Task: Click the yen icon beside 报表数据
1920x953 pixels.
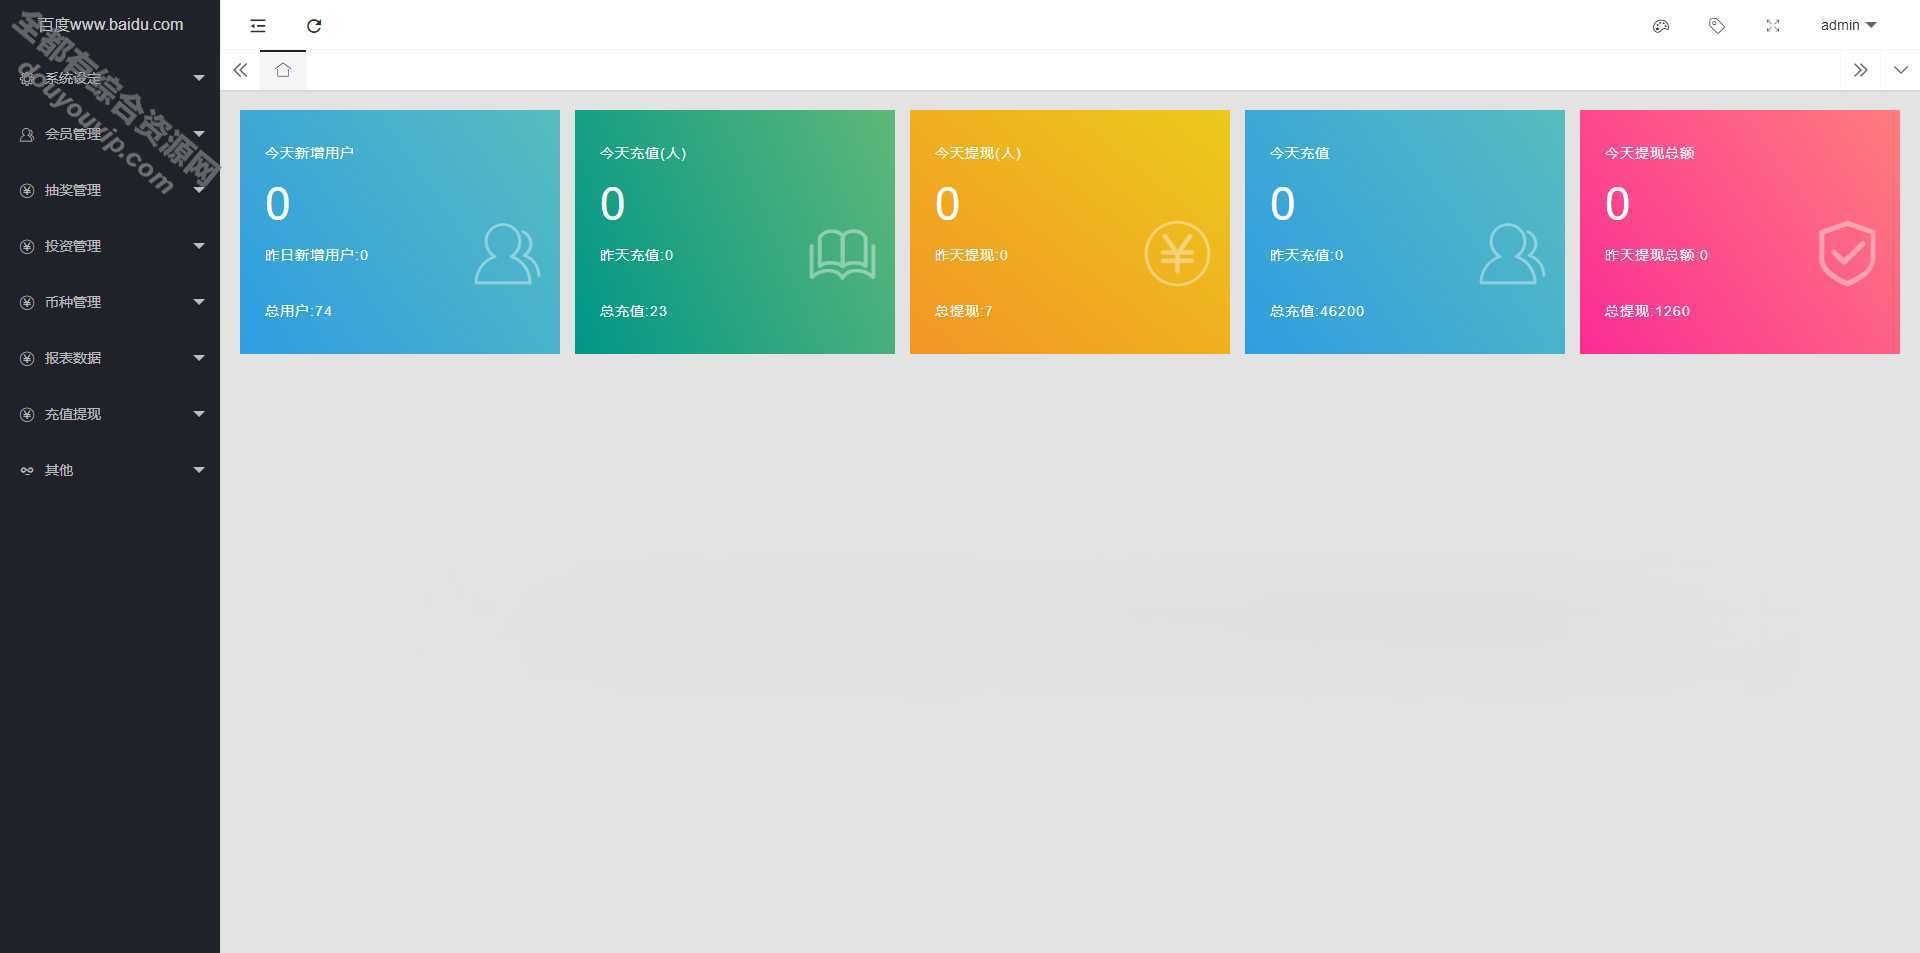Action: [x=27, y=358]
